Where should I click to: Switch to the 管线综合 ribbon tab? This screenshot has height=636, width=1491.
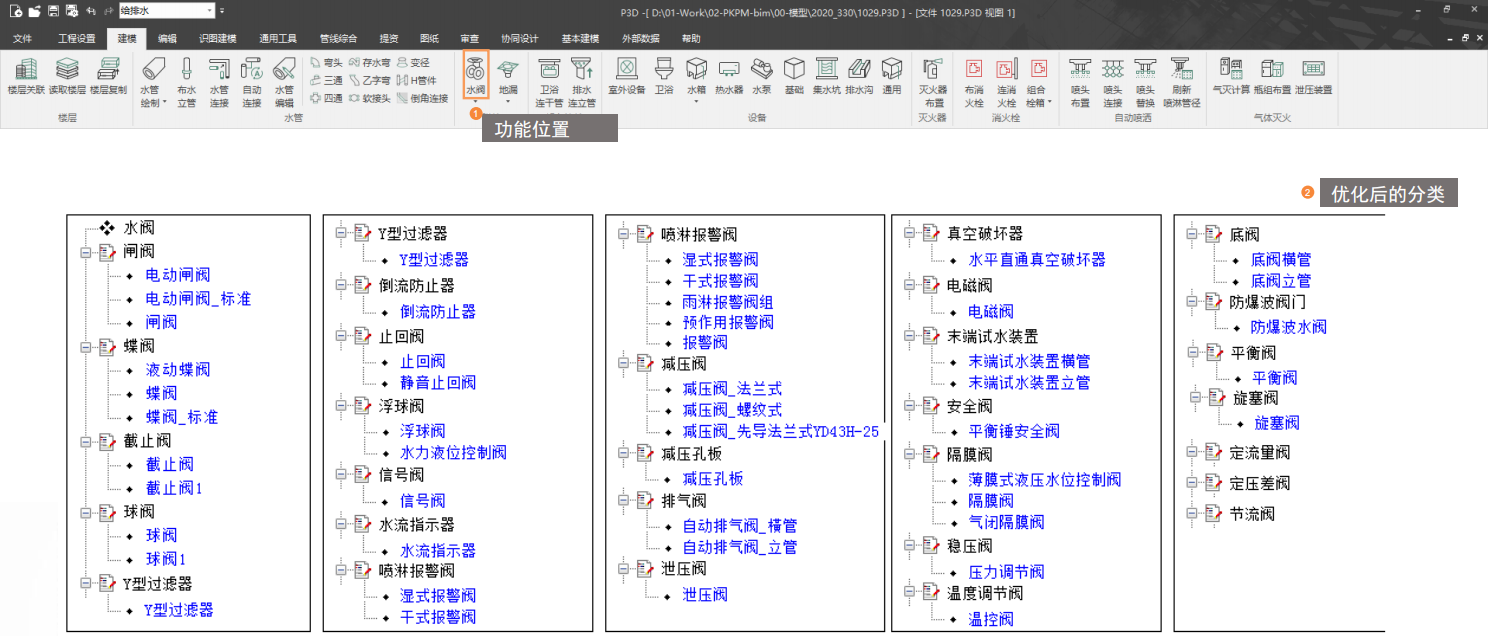(x=337, y=39)
